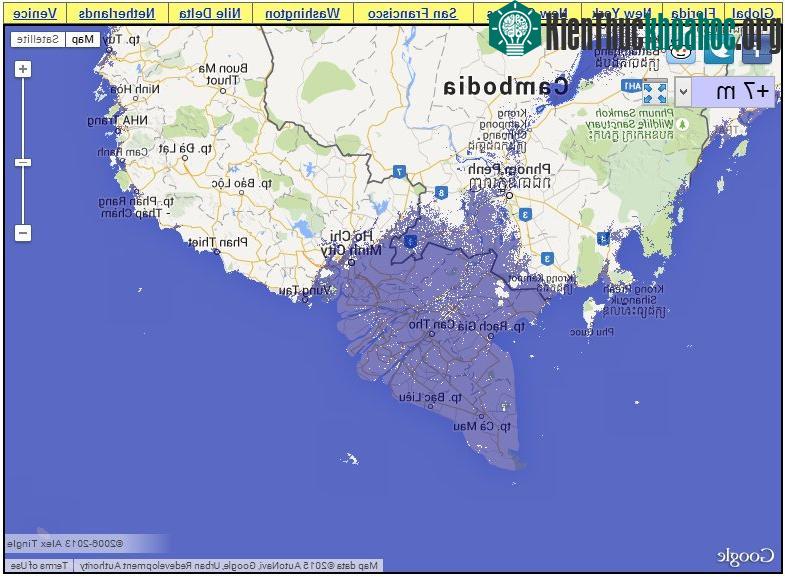
Task: Click the tp. Bac Lieu label
Action: tap(431, 398)
